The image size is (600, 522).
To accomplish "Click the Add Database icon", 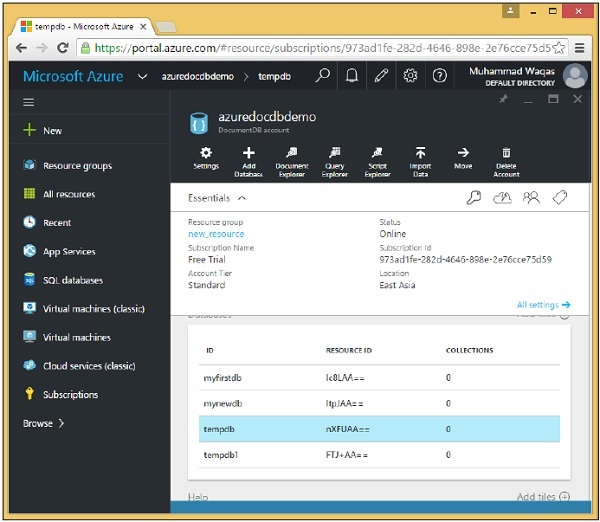I will 248,159.
